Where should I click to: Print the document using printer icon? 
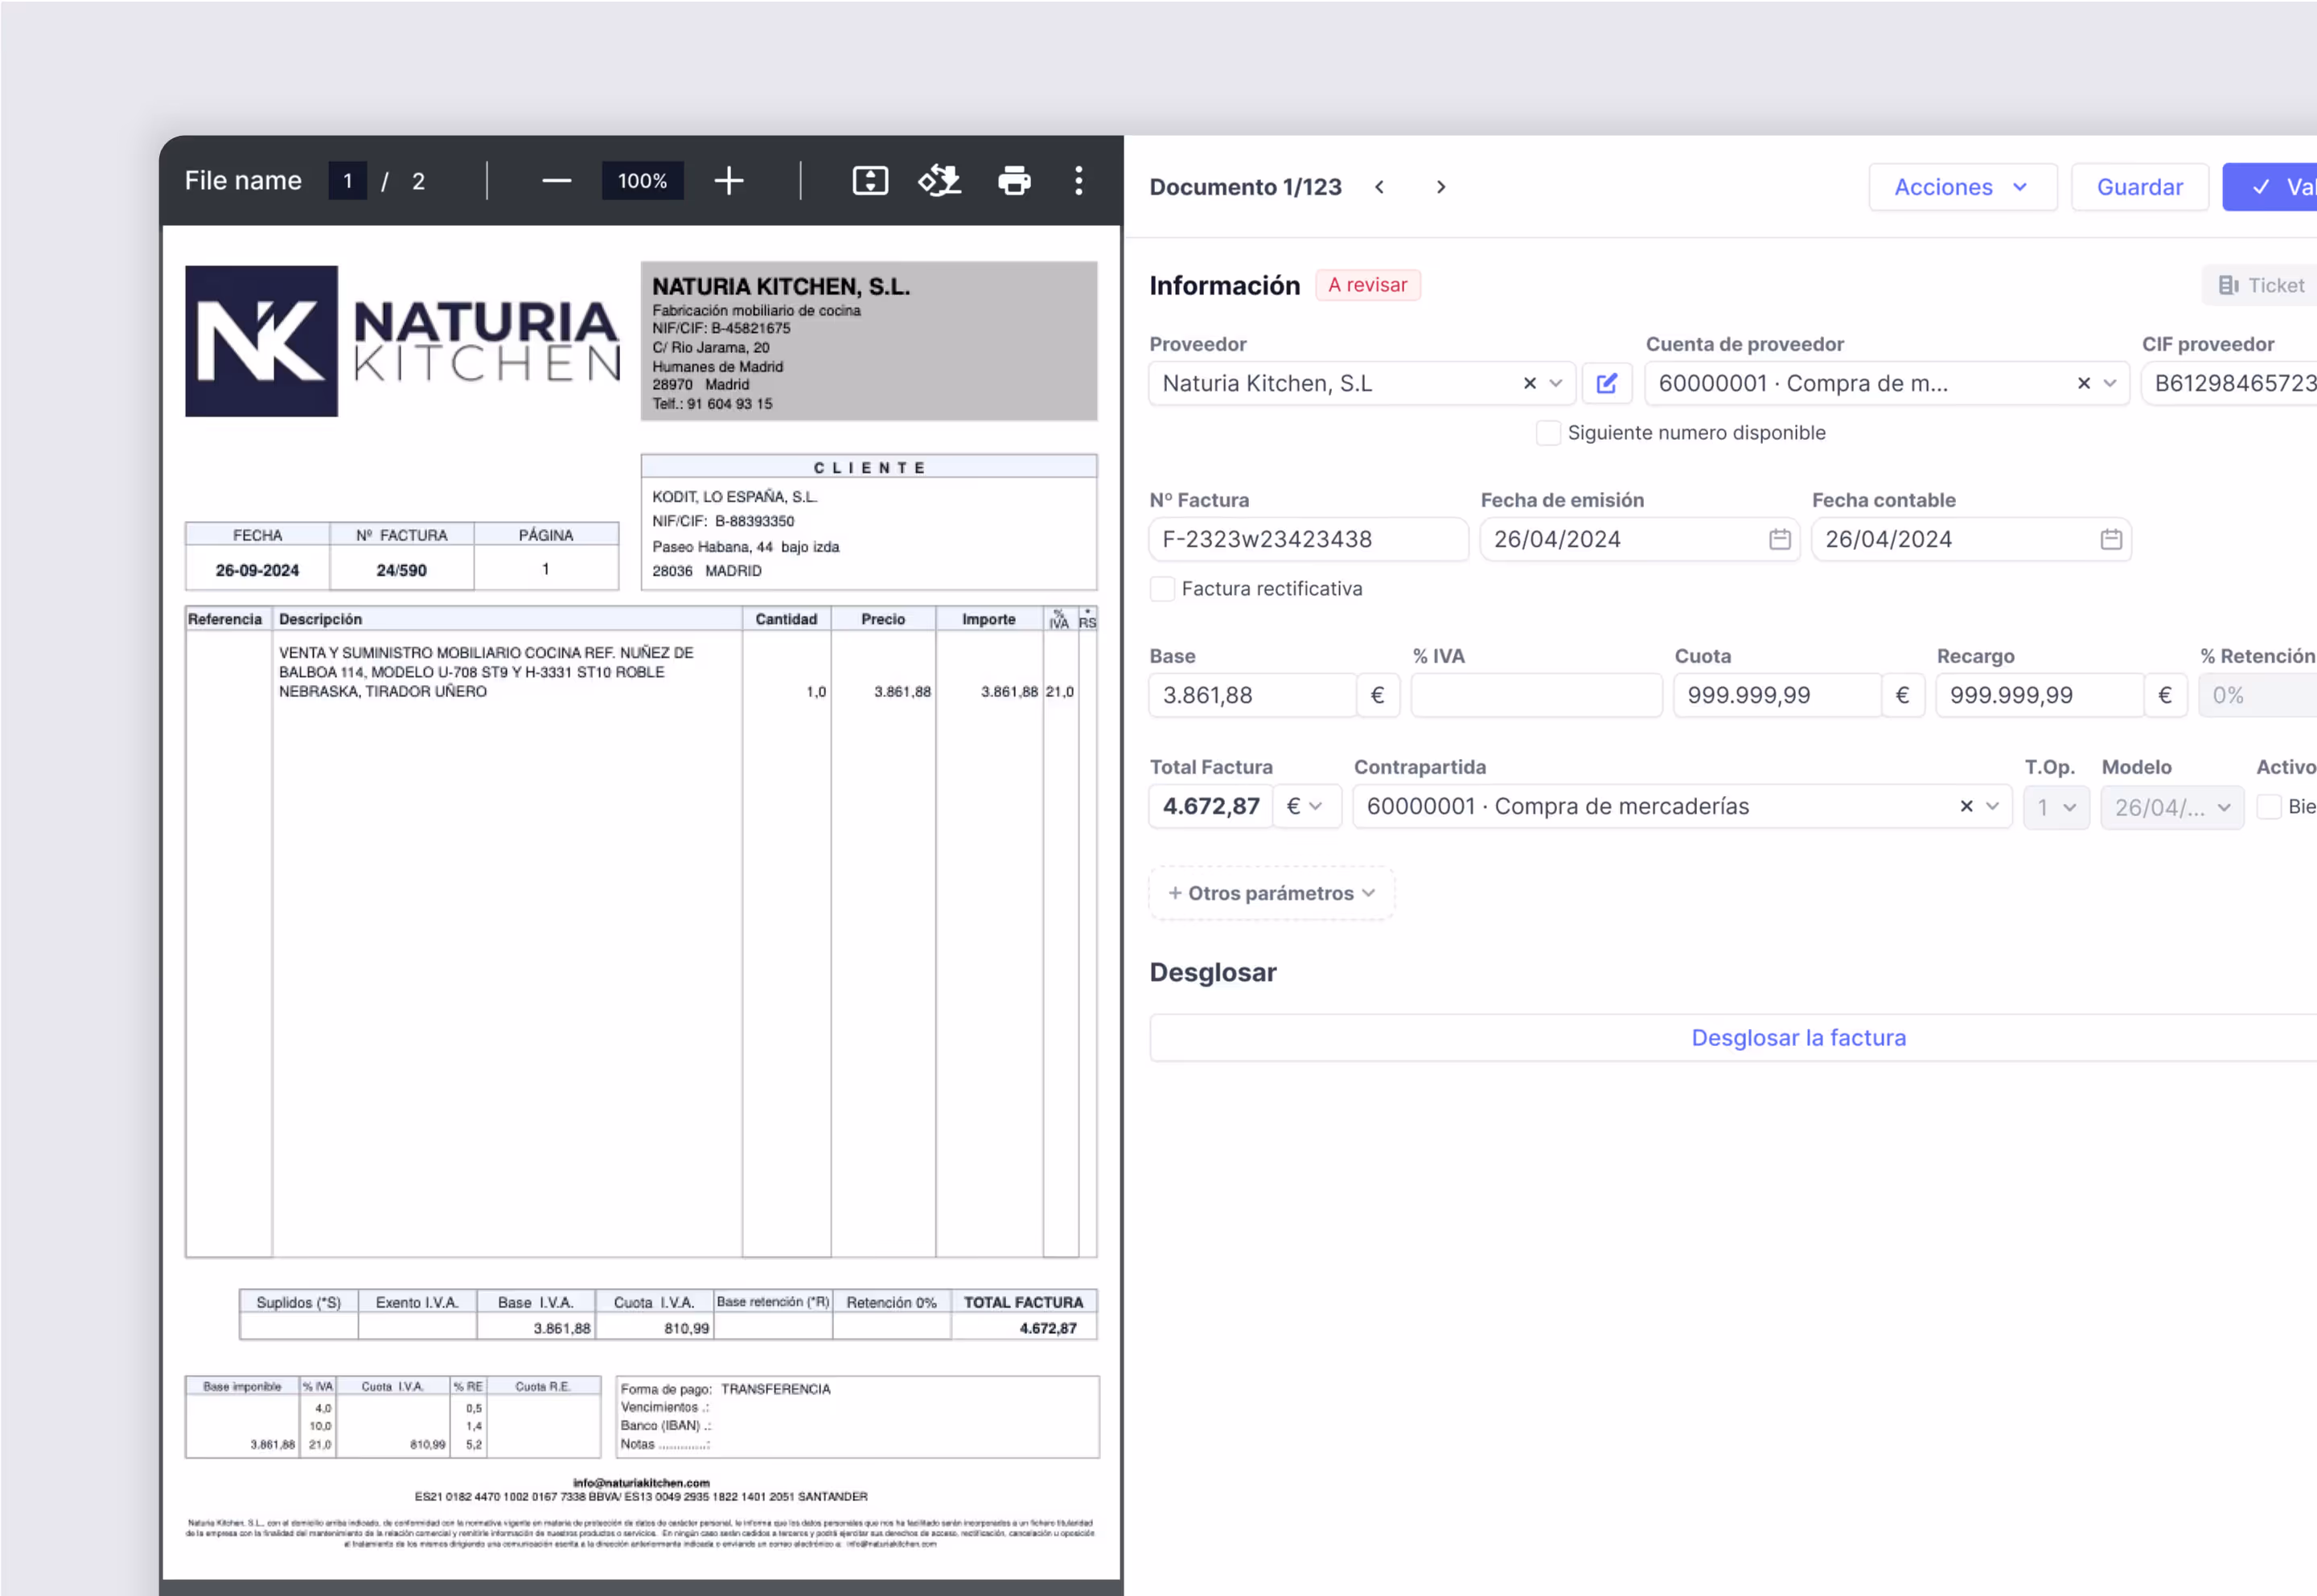click(x=1014, y=181)
